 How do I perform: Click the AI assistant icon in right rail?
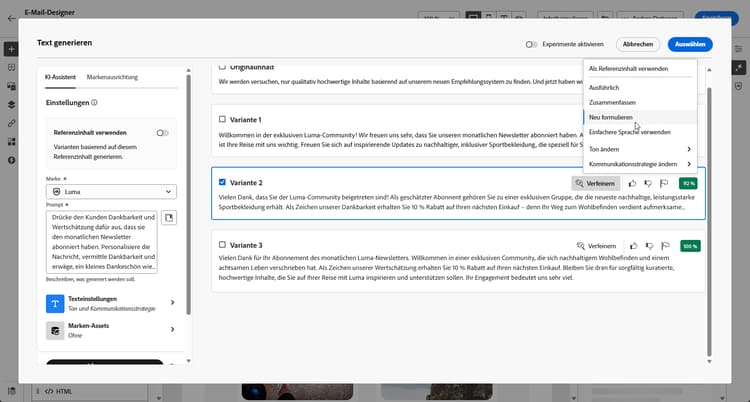click(x=739, y=67)
